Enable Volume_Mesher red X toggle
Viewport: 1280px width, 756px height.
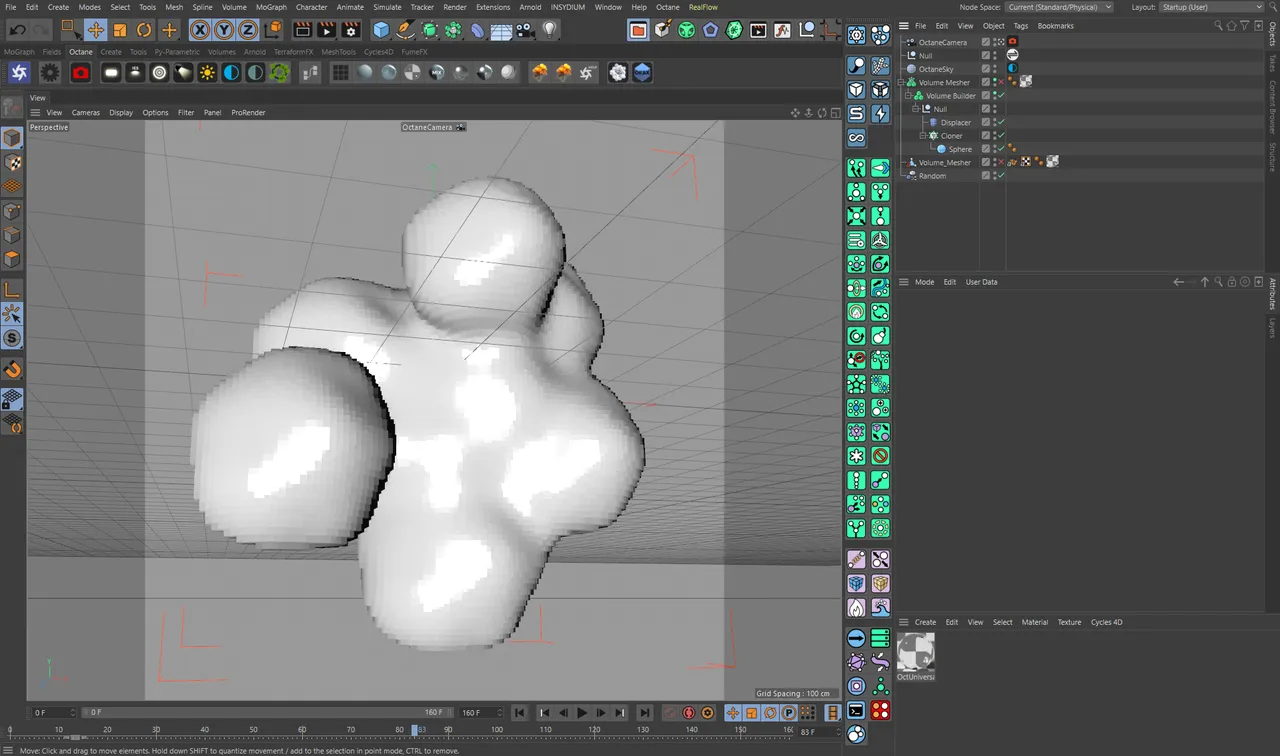[x=1001, y=162]
